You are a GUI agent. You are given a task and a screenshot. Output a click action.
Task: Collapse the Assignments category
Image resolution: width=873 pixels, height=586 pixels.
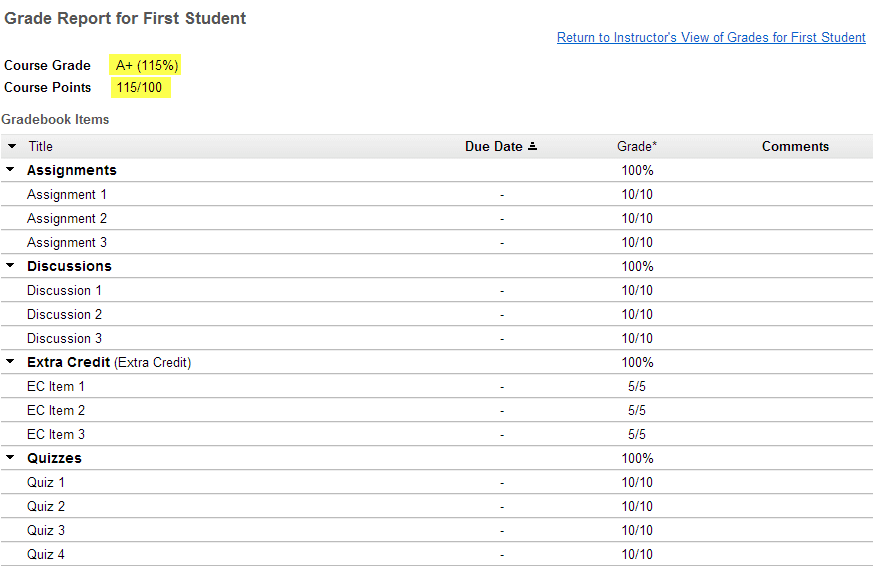coord(10,169)
